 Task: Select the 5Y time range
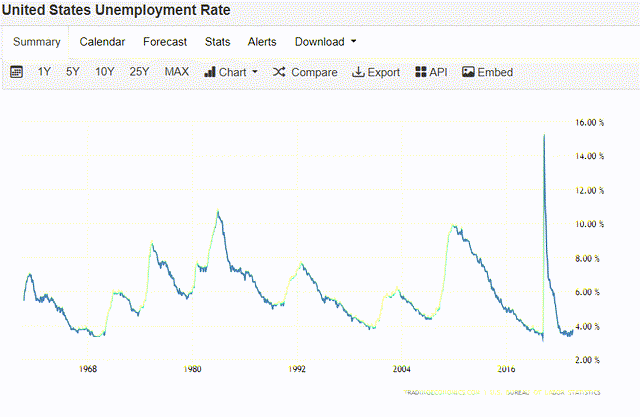(x=73, y=72)
